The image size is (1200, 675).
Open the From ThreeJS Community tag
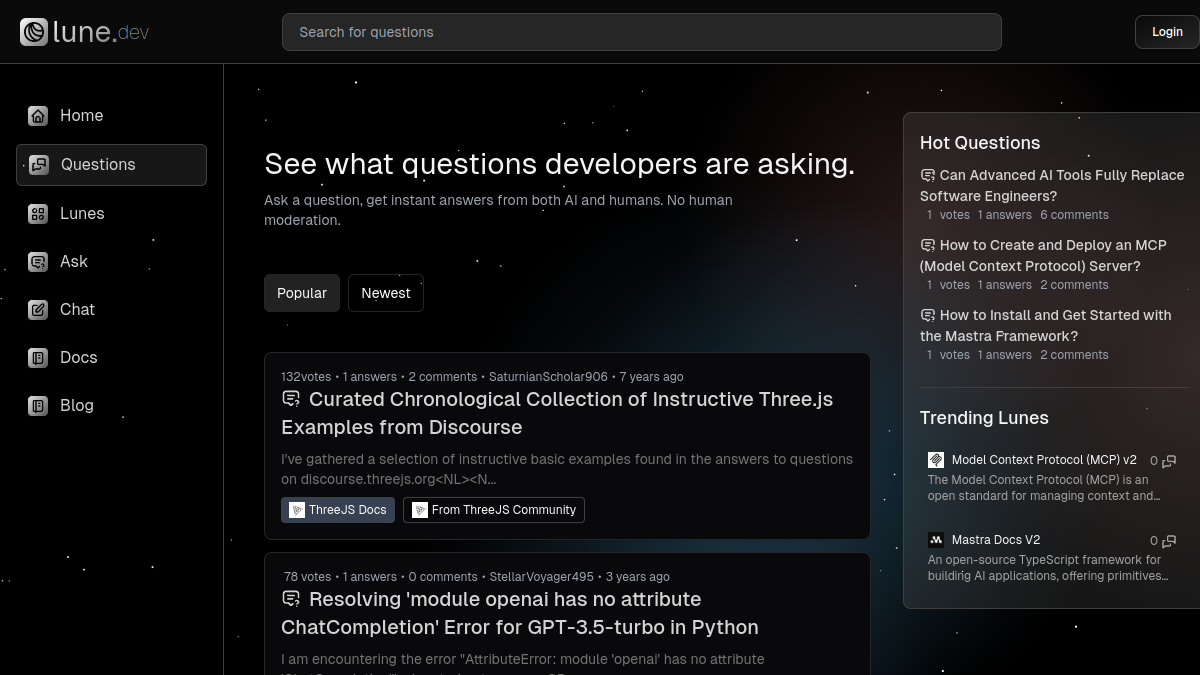click(494, 510)
